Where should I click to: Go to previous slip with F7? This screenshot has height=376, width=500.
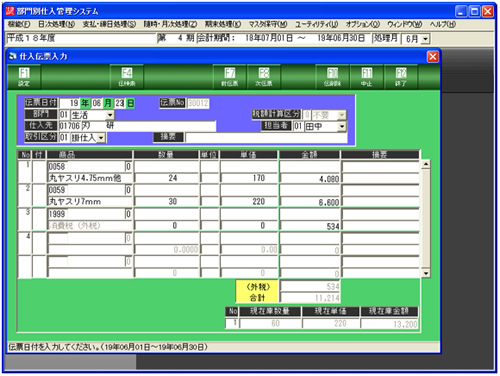click(230, 77)
